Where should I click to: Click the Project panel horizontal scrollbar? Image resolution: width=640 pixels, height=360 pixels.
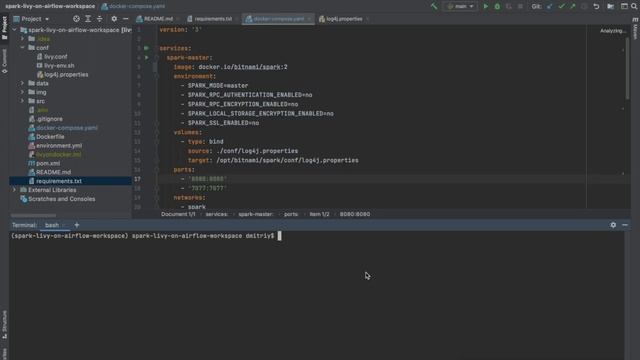[x=33, y=215]
